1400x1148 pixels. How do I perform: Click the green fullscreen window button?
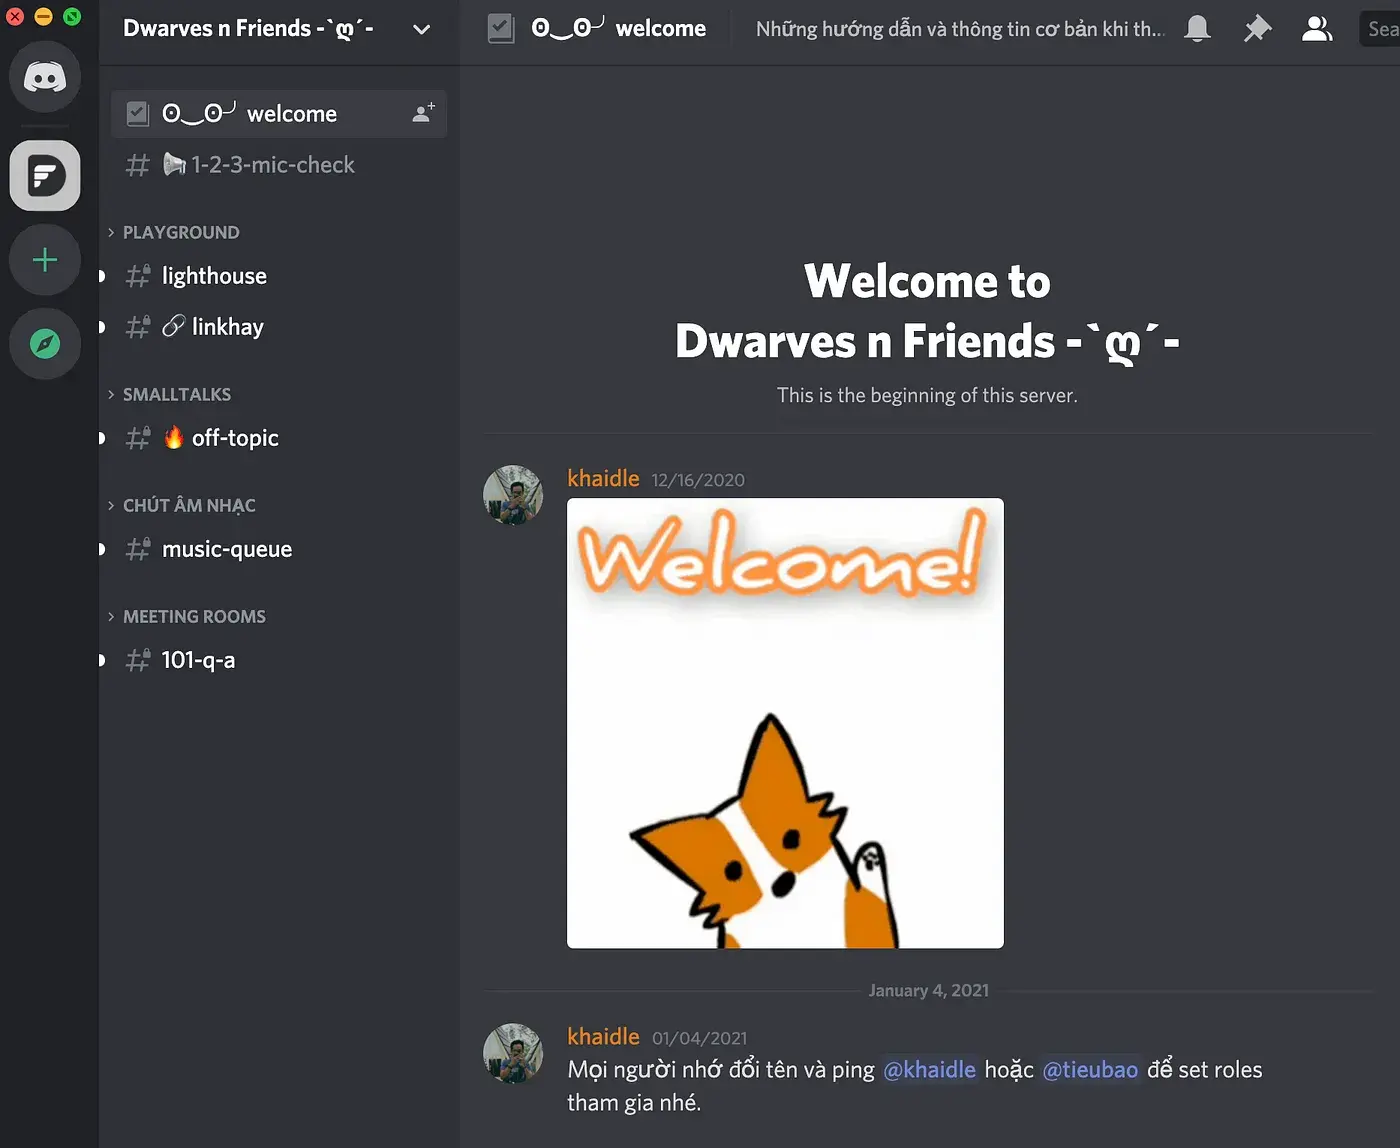[x=72, y=16]
